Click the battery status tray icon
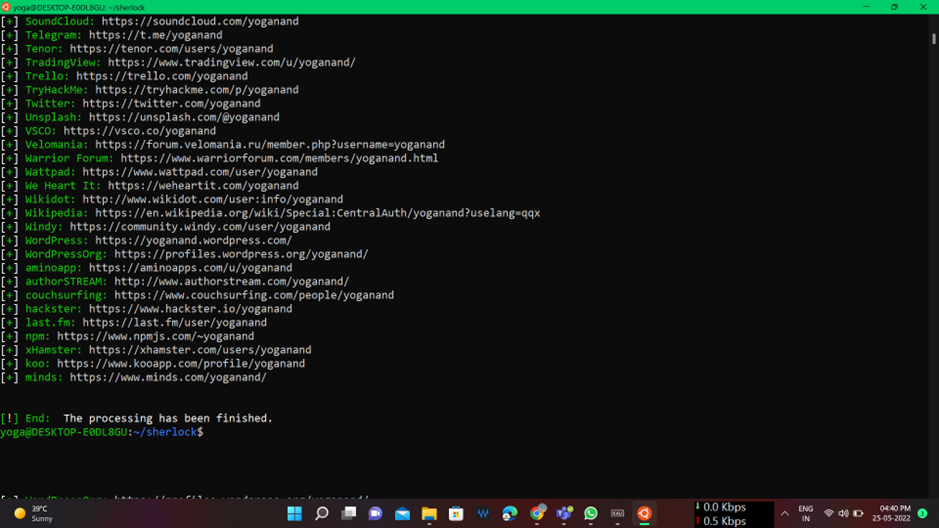 pos(858,514)
